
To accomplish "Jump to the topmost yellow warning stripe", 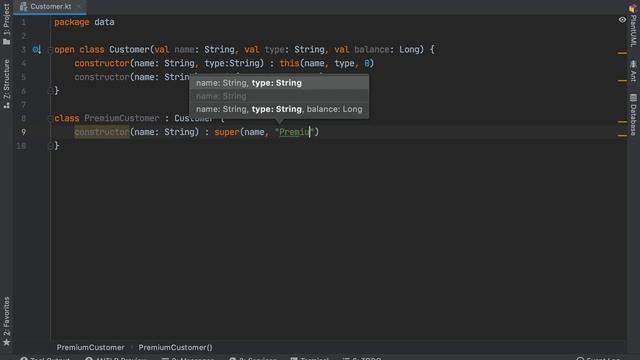I will click(x=622, y=53).
